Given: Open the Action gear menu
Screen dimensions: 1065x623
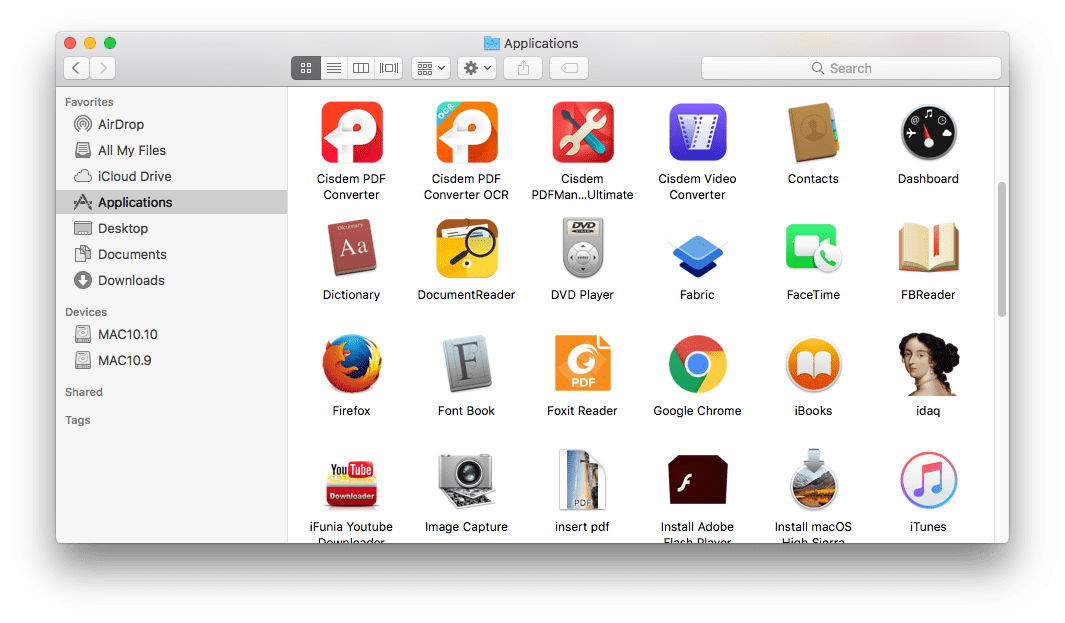Looking at the screenshot, I should click(x=477, y=68).
